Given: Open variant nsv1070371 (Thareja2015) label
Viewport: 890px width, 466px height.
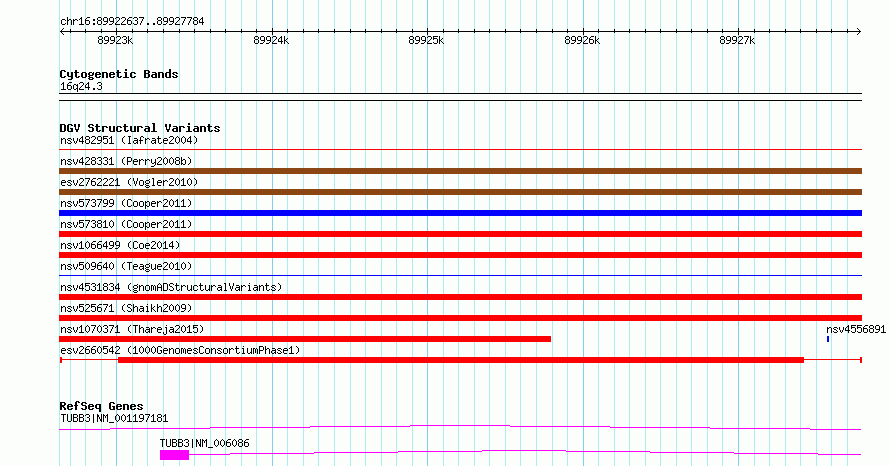Looking at the screenshot, I should pyautogui.click(x=132, y=329).
